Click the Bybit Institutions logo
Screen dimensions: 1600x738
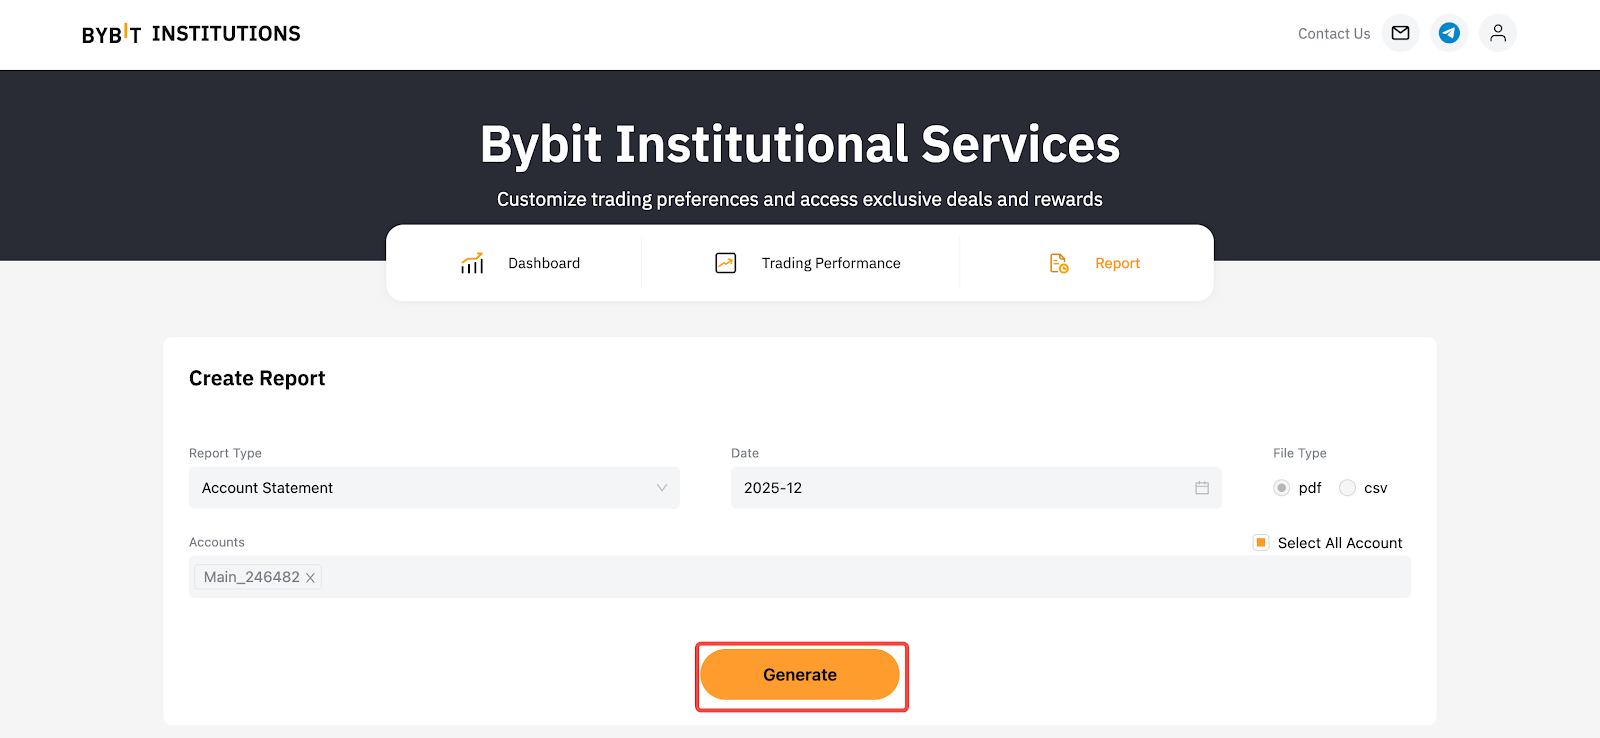[191, 34]
